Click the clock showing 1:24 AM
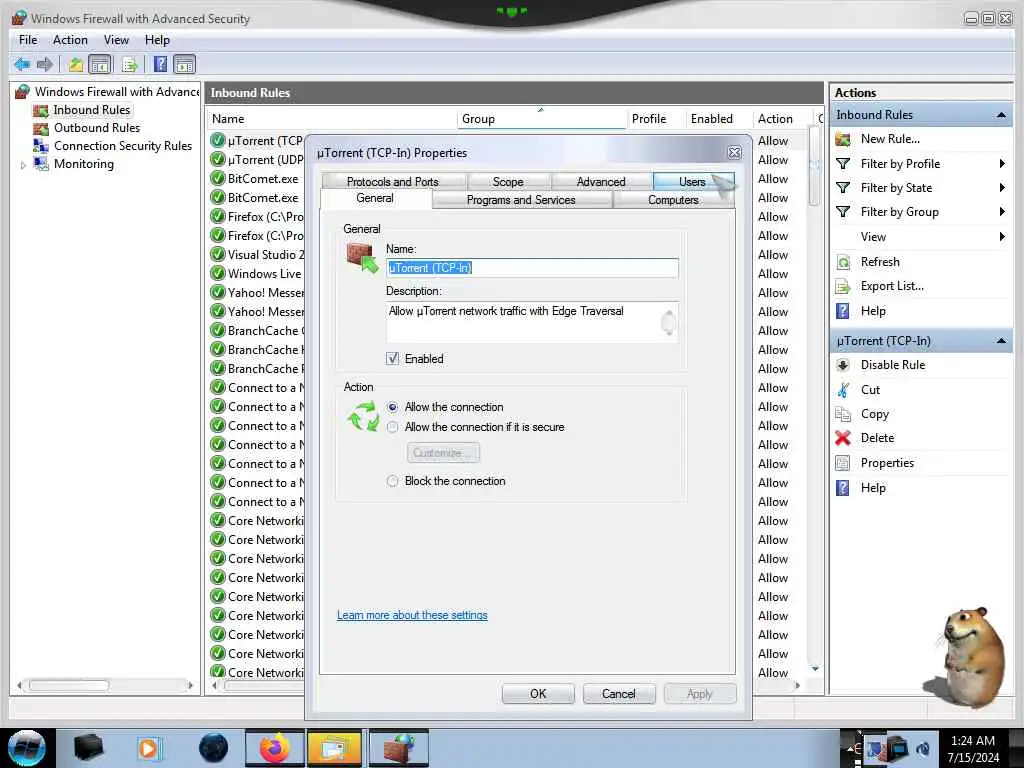This screenshot has width=1024, height=768. [973, 741]
